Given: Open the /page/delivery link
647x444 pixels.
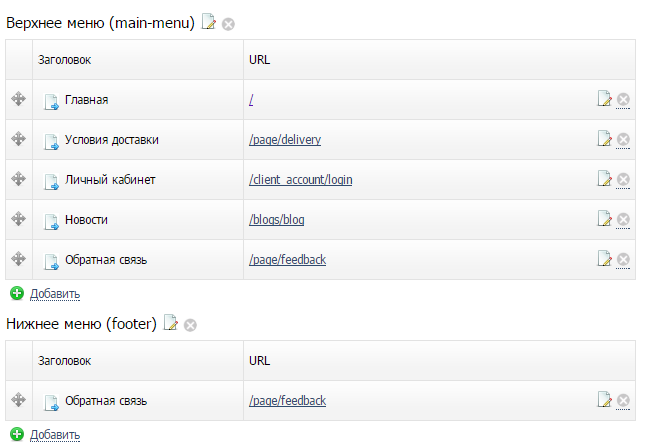Looking at the screenshot, I should [285, 140].
